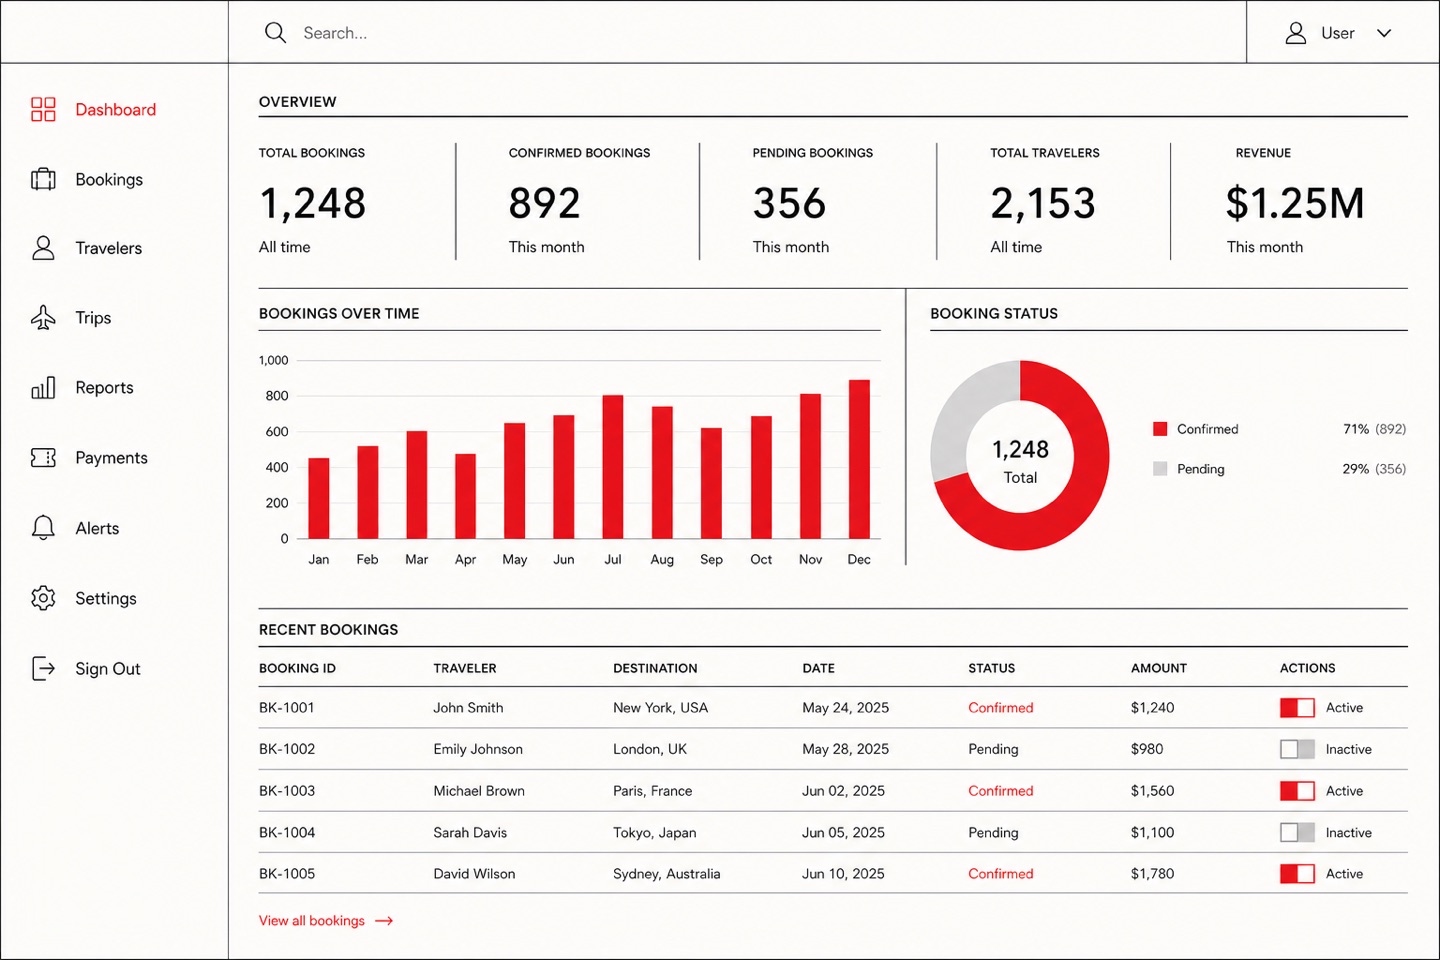Click the date May 24, 2025
Image resolution: width=1440 pixels, height=960 pixels.
[846, 708]
